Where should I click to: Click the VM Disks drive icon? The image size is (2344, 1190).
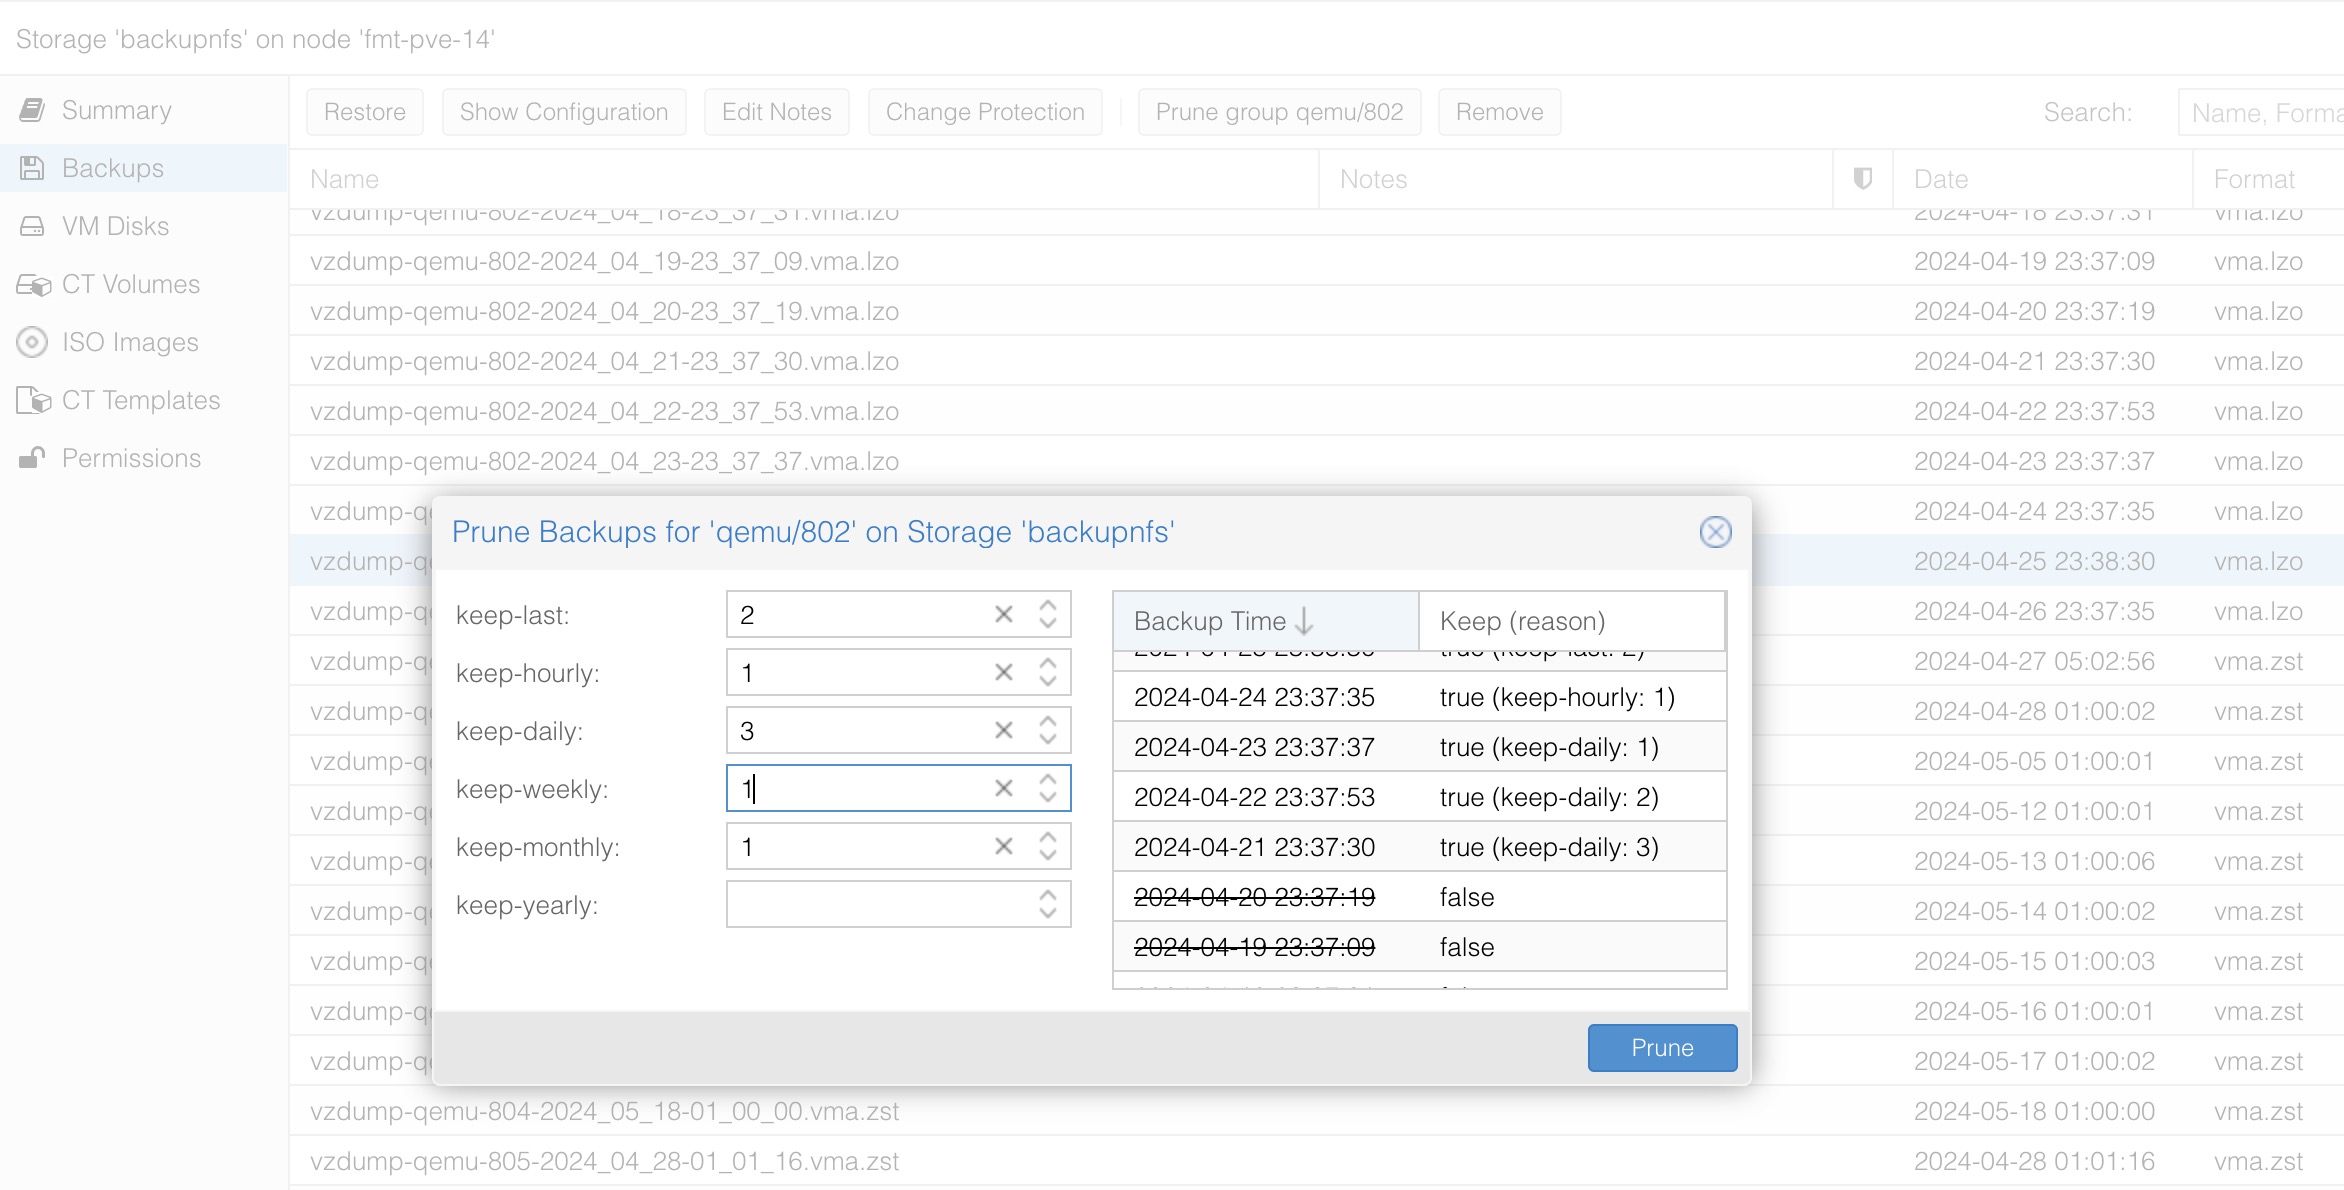pos(32,226)
